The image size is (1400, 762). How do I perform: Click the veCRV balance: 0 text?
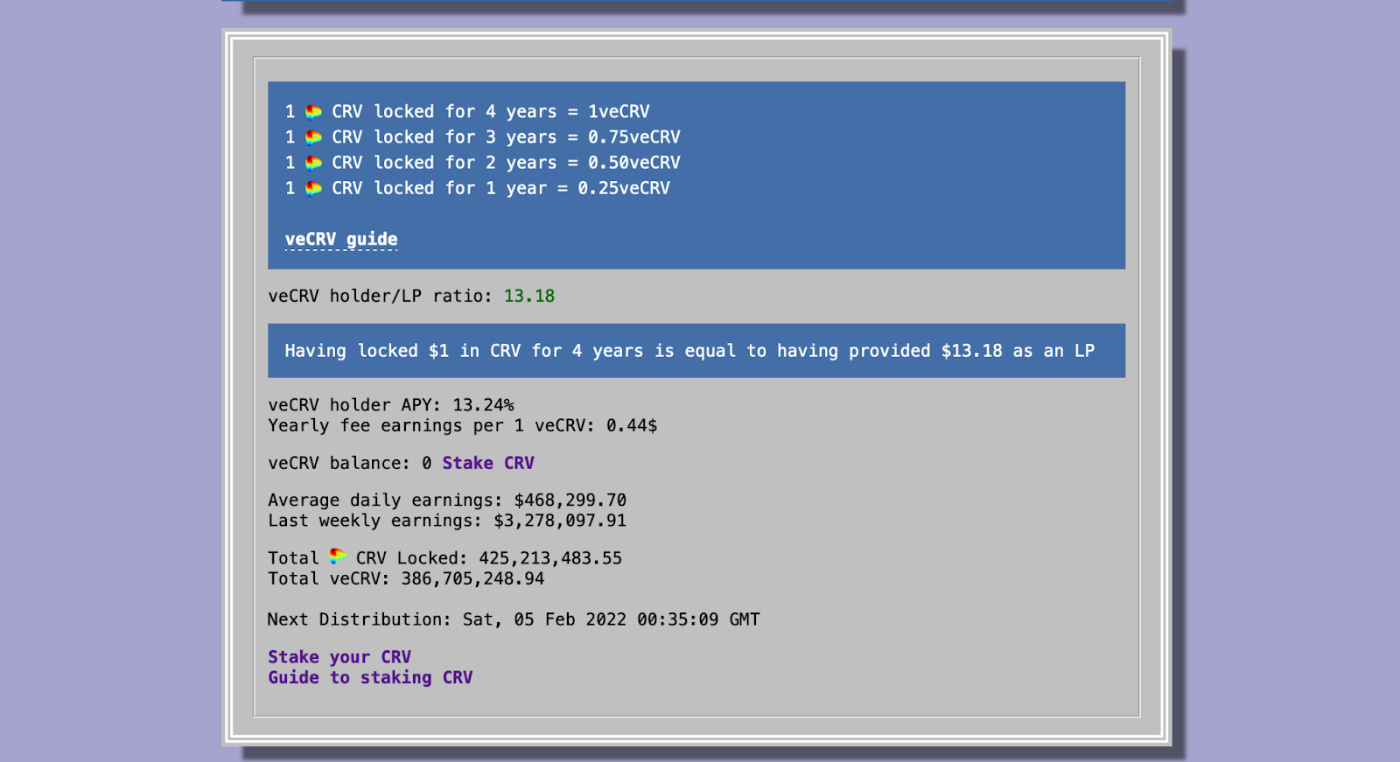(350, 463)
